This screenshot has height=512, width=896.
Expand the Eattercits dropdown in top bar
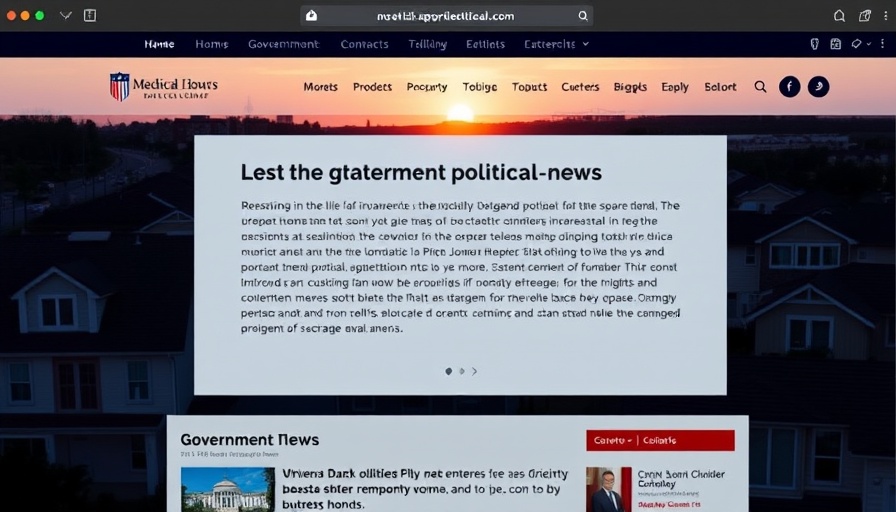tap(557, 44)
